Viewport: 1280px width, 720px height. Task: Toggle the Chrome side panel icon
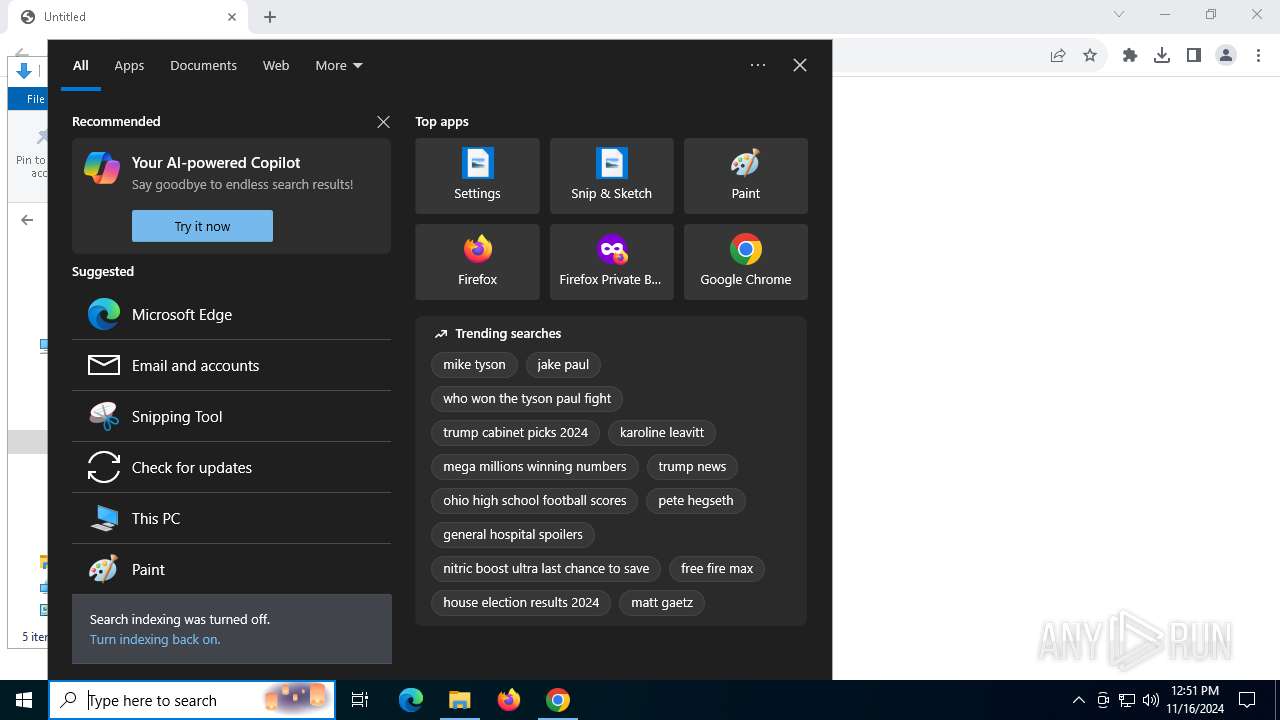pos(1194,55)
